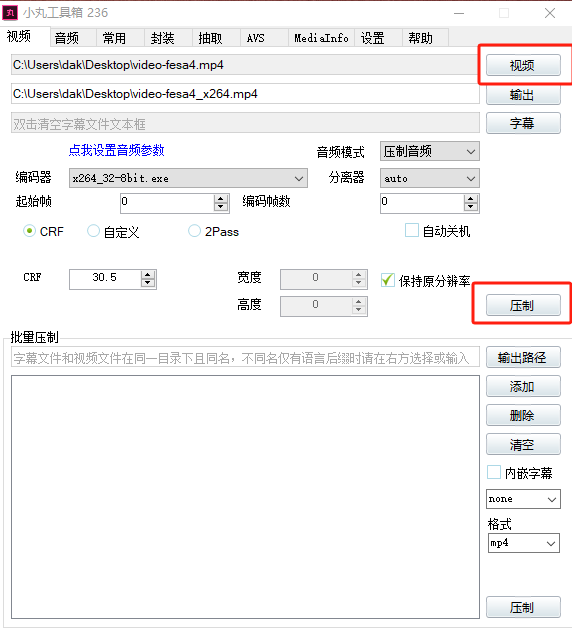Increase 编码帧数 with up arrow
Viewport: 572px width, 629px height.
471,199
